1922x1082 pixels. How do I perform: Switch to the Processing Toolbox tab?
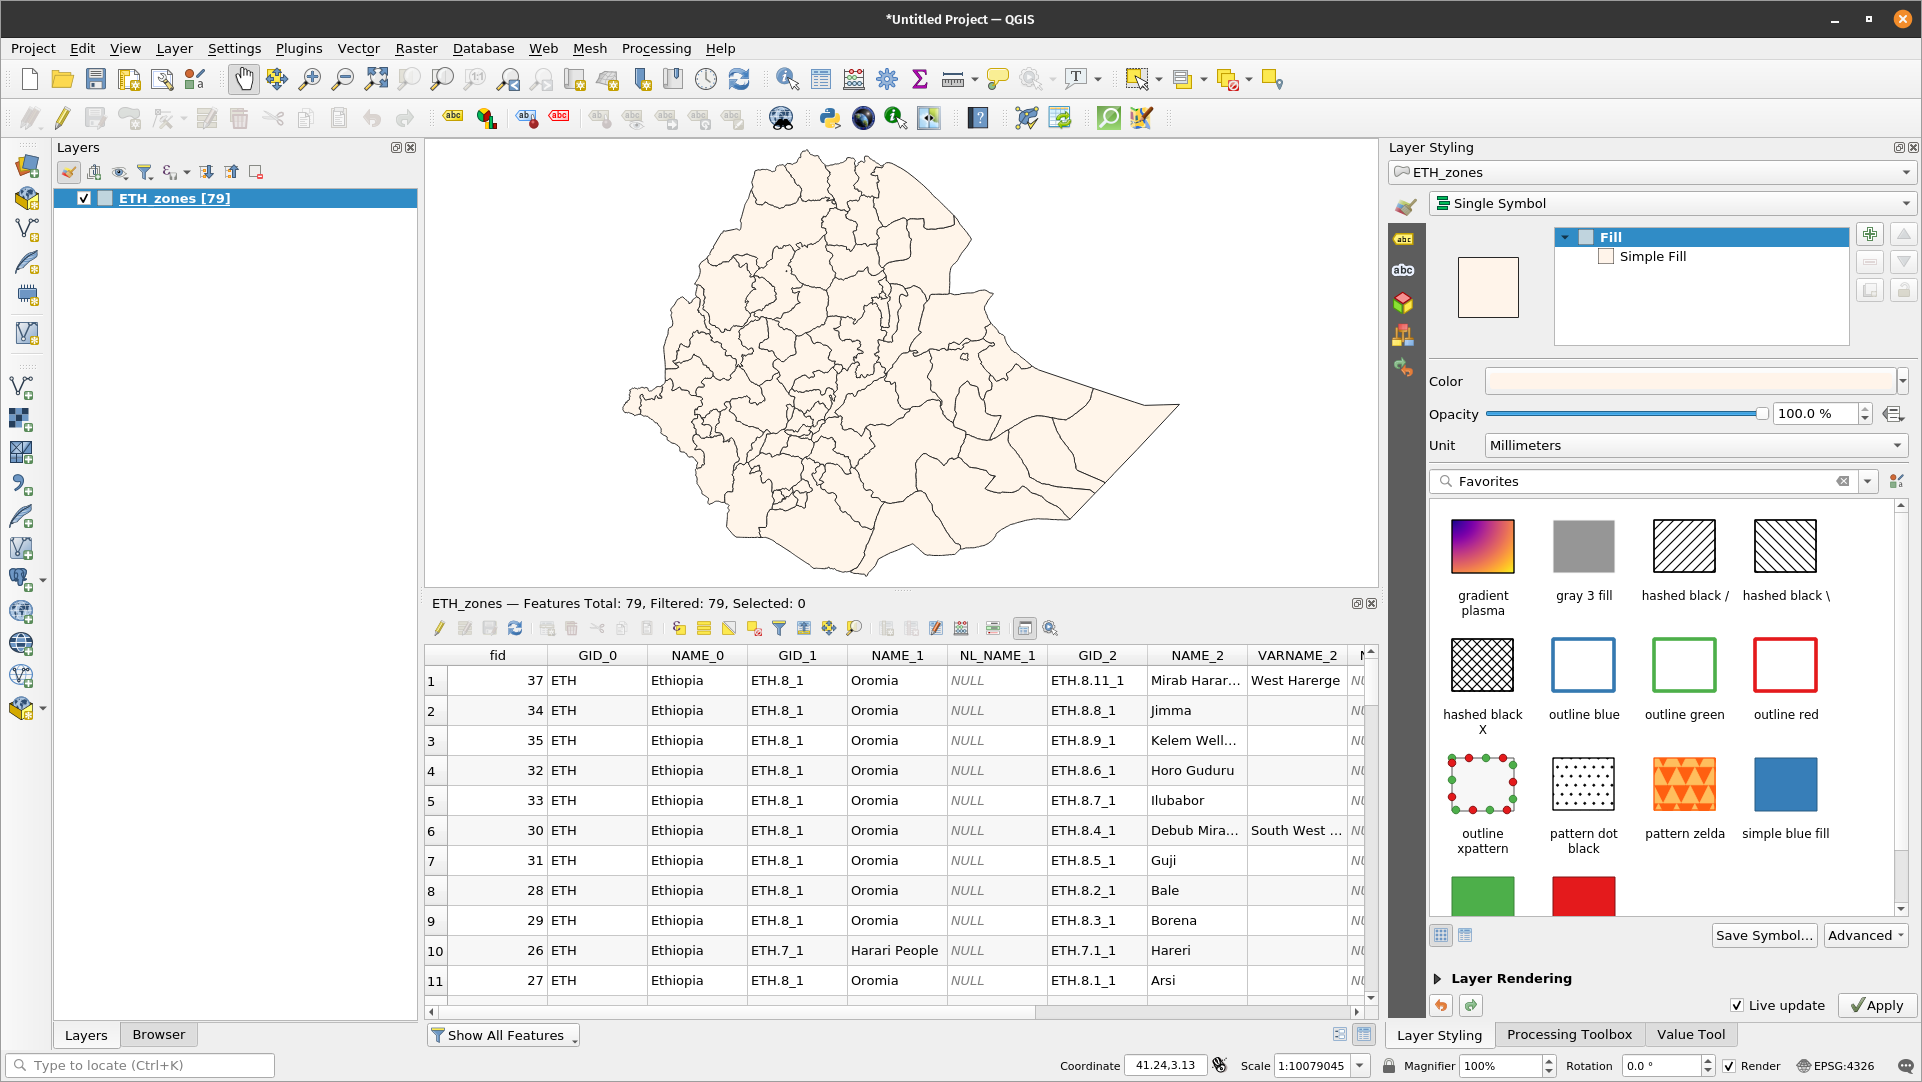click(x=1569, y=1035)
